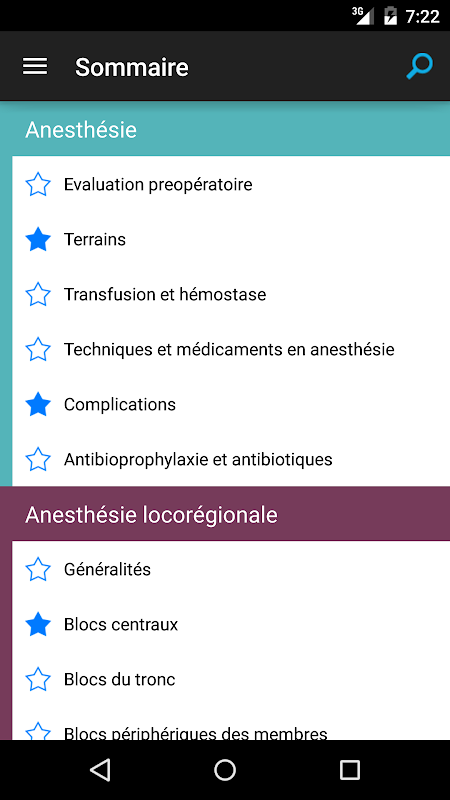
Task: Star the Blocs du tronc item
Action: pyautogui.click(x=38, y=679)
